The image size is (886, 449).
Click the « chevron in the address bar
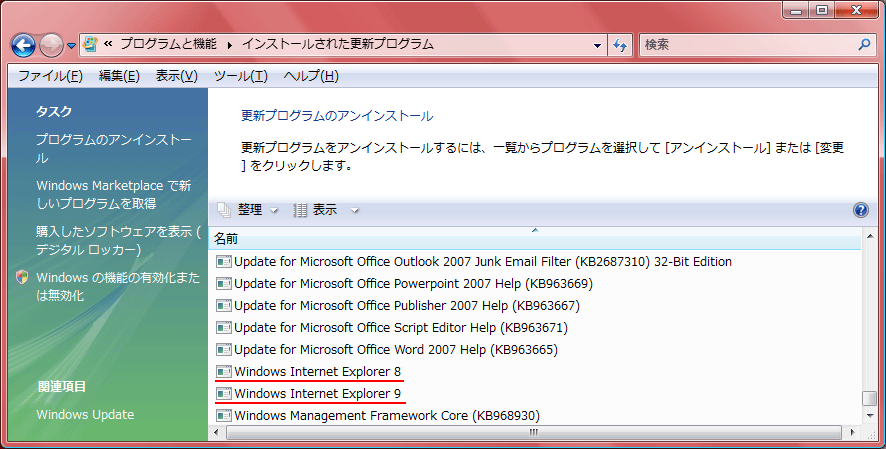point(108,43)
